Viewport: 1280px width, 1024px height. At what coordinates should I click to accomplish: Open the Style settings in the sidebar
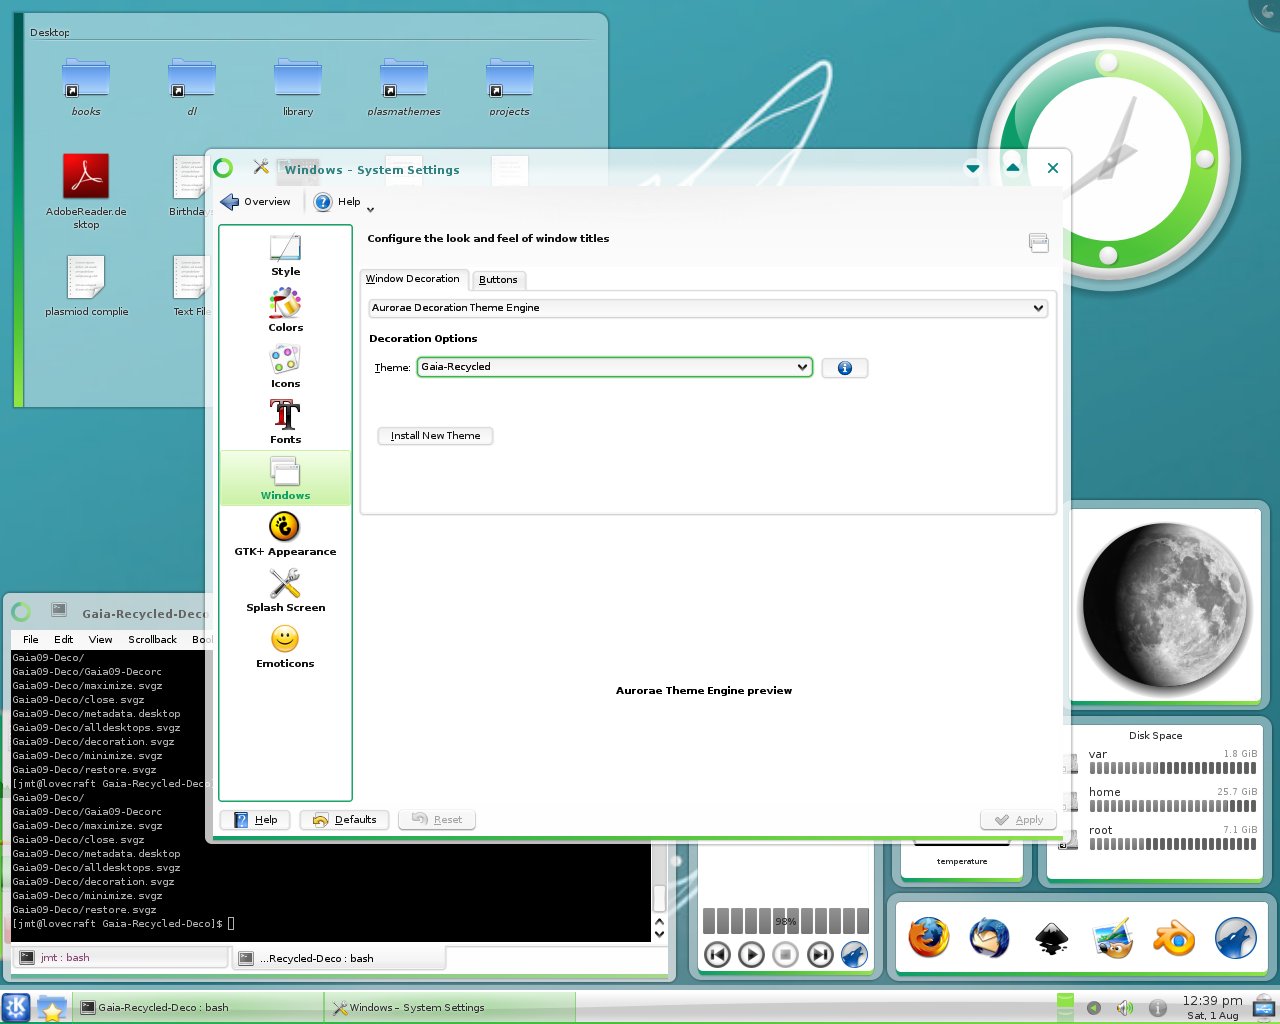click(x=285, y=255)
